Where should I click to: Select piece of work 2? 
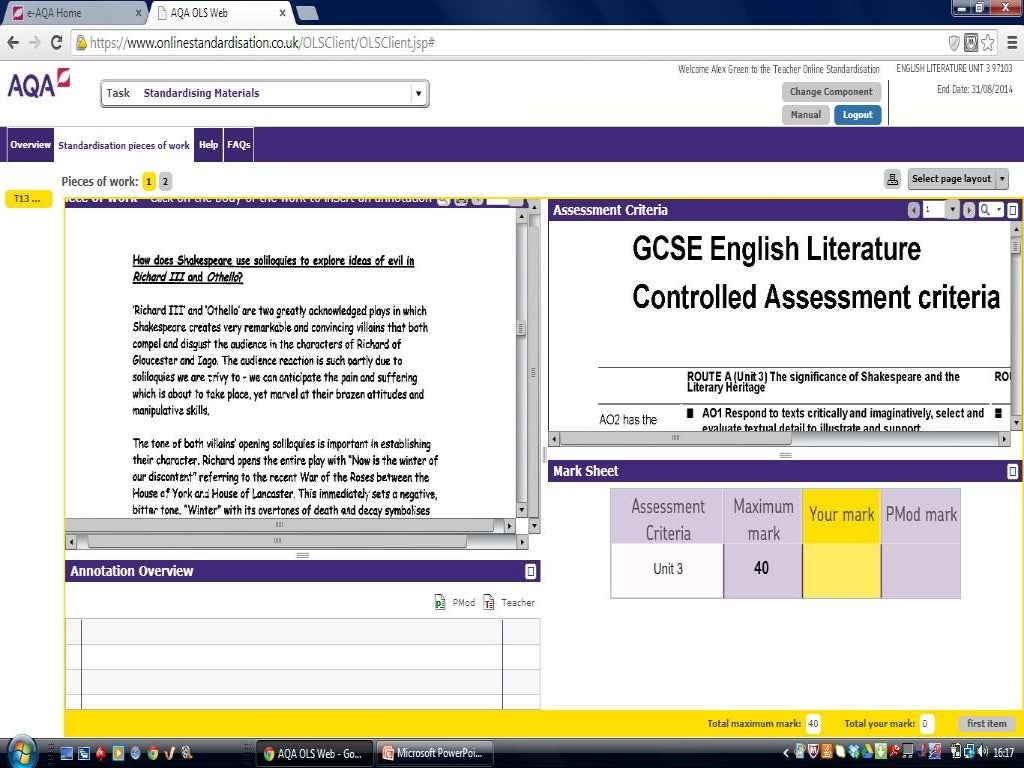coord(165,182)
